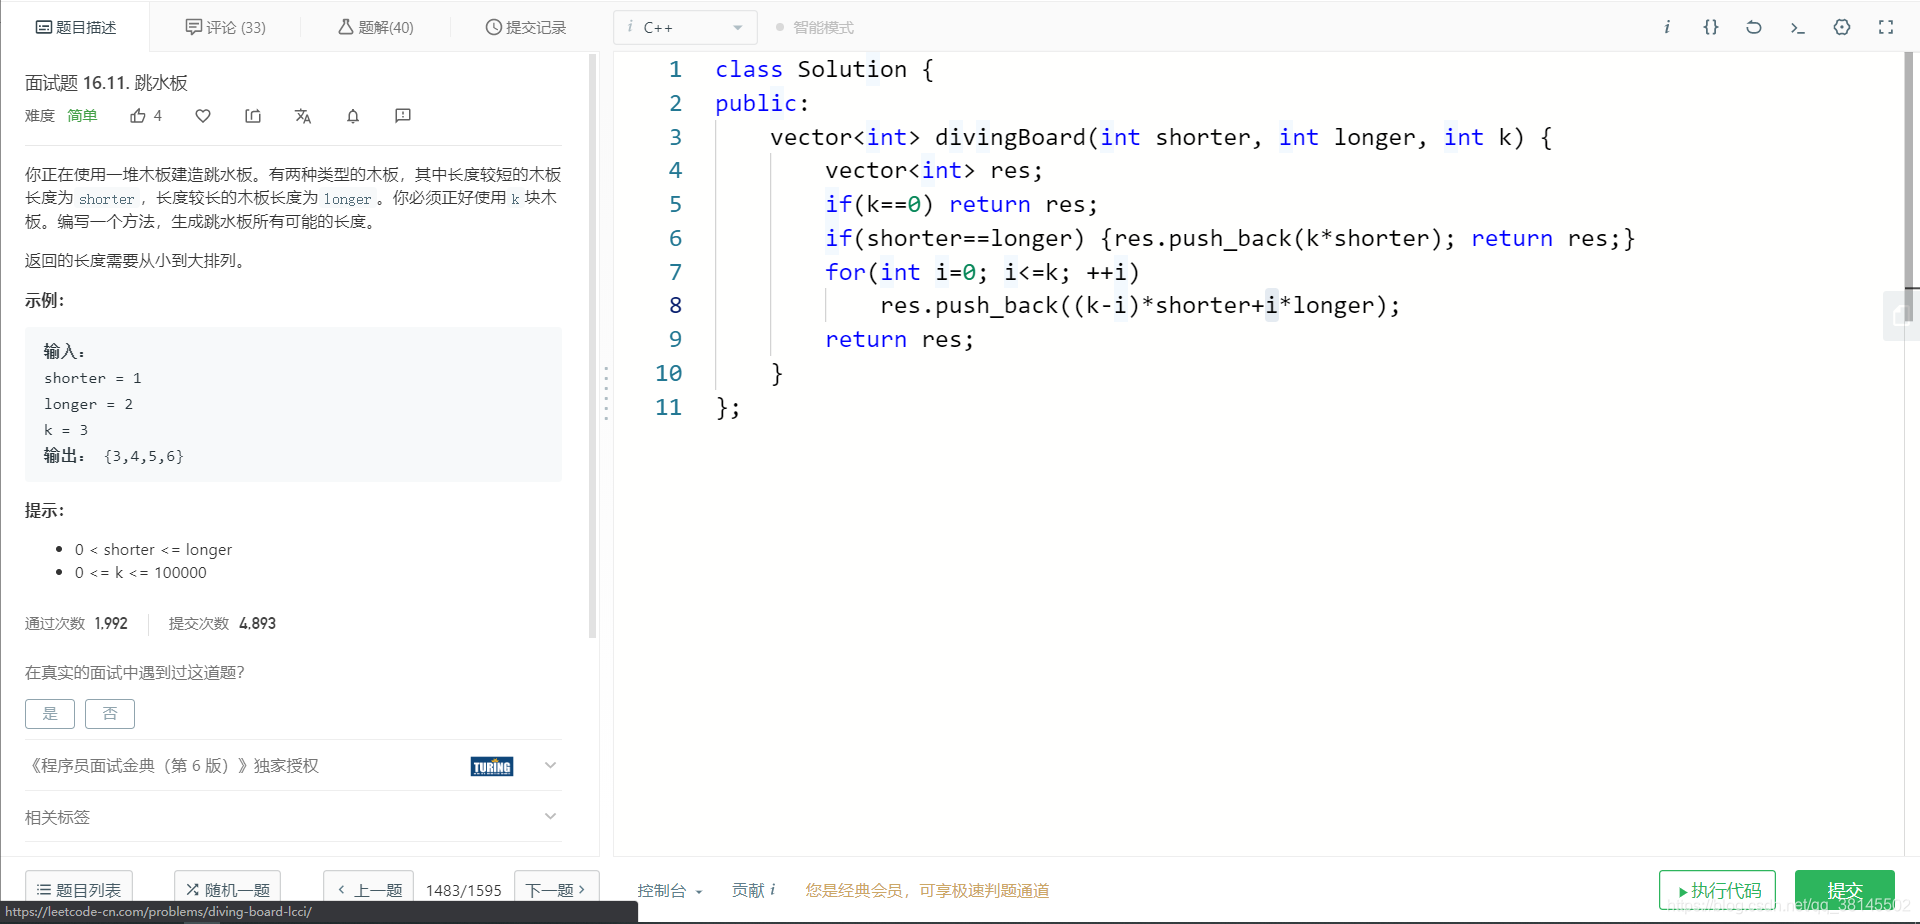1920x924 pixels.
Task: Reset code with the restore icon
Action: click(1754, 27)
